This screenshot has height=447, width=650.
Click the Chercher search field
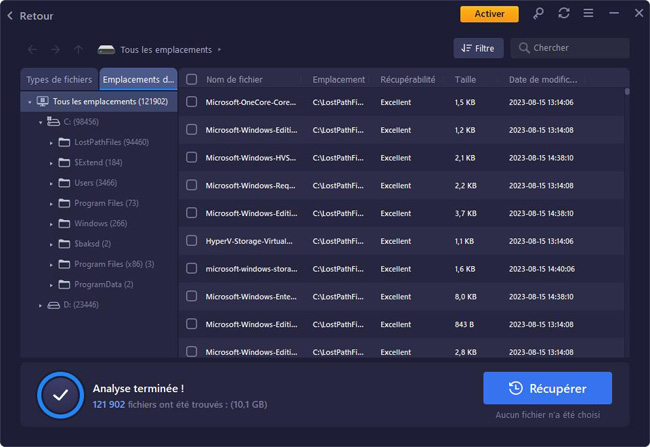coord(570,48)
